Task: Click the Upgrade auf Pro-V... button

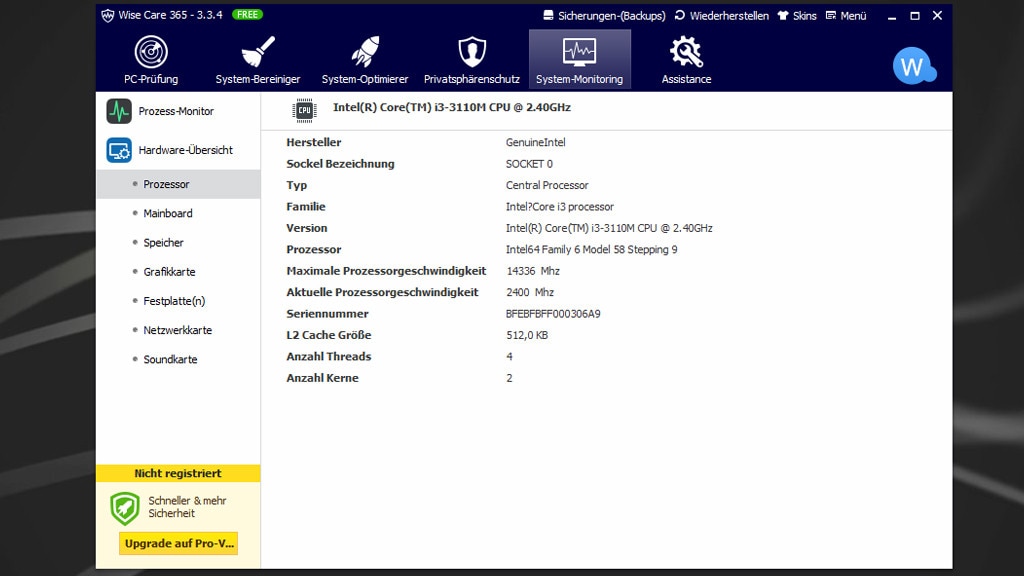Action: [178, 543]
